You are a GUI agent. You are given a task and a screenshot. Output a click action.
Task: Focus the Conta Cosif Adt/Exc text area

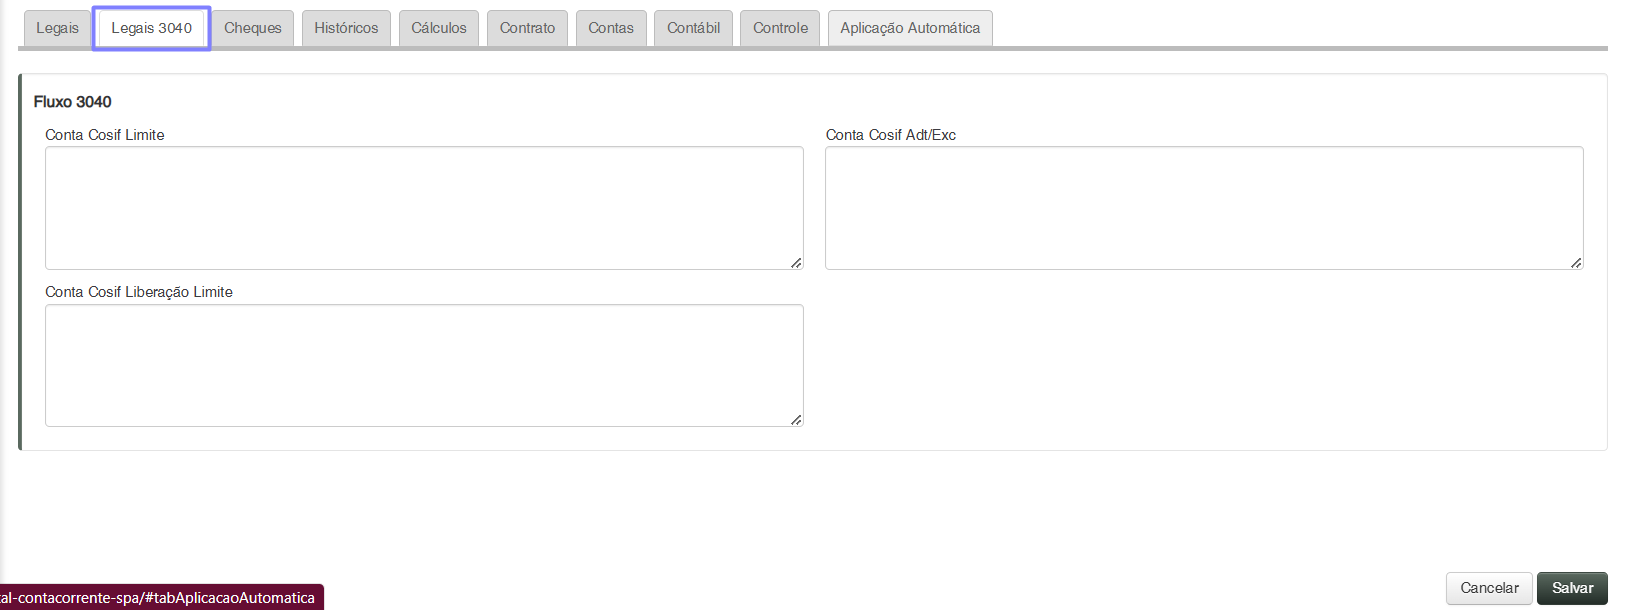pyautogui.click(x=1204, y=208)
